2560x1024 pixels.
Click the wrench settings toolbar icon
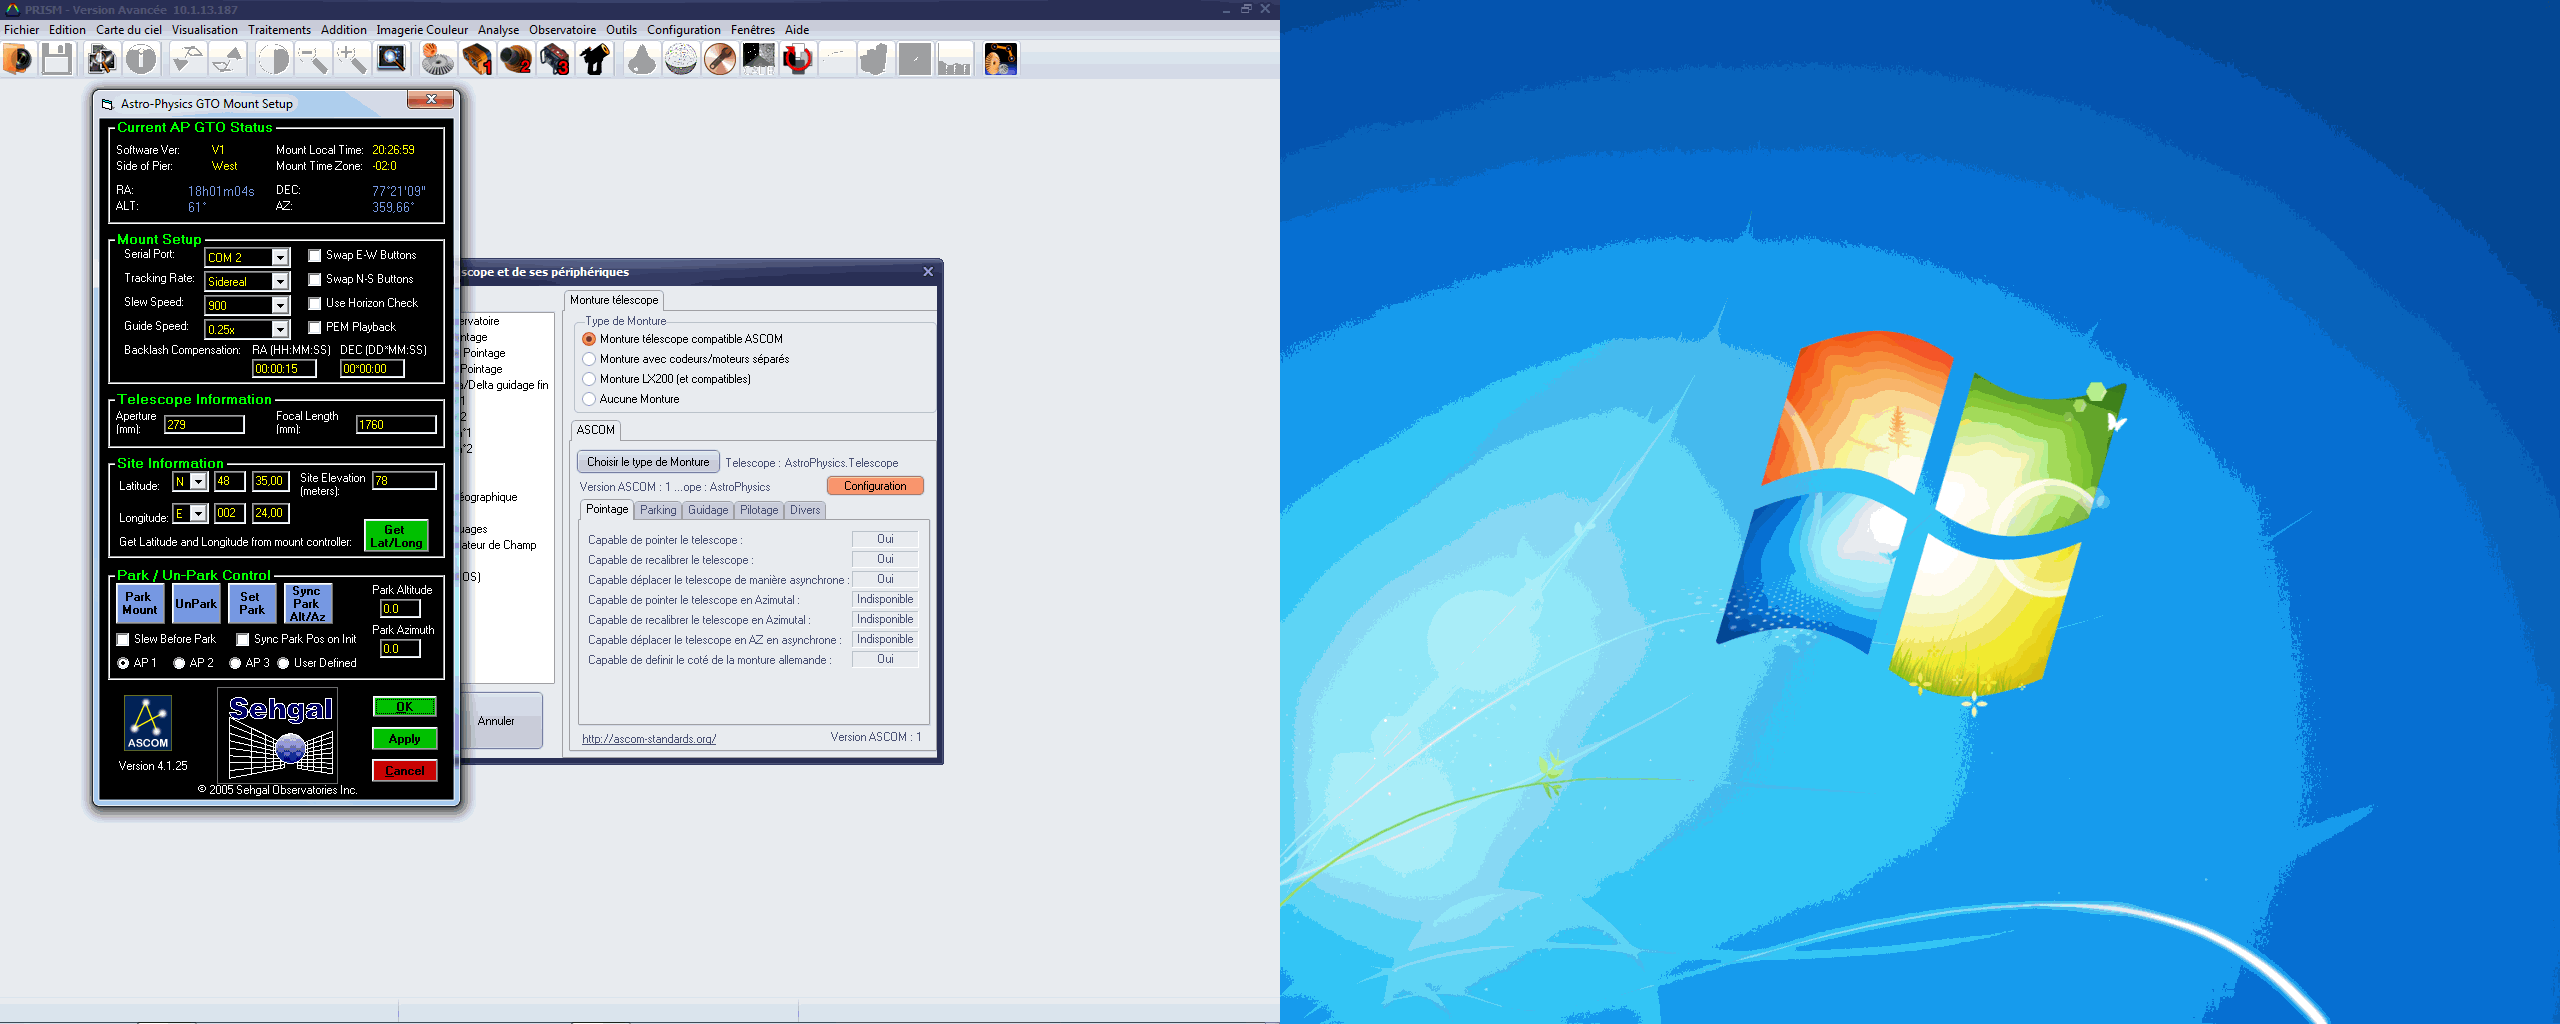coord(719,60)
